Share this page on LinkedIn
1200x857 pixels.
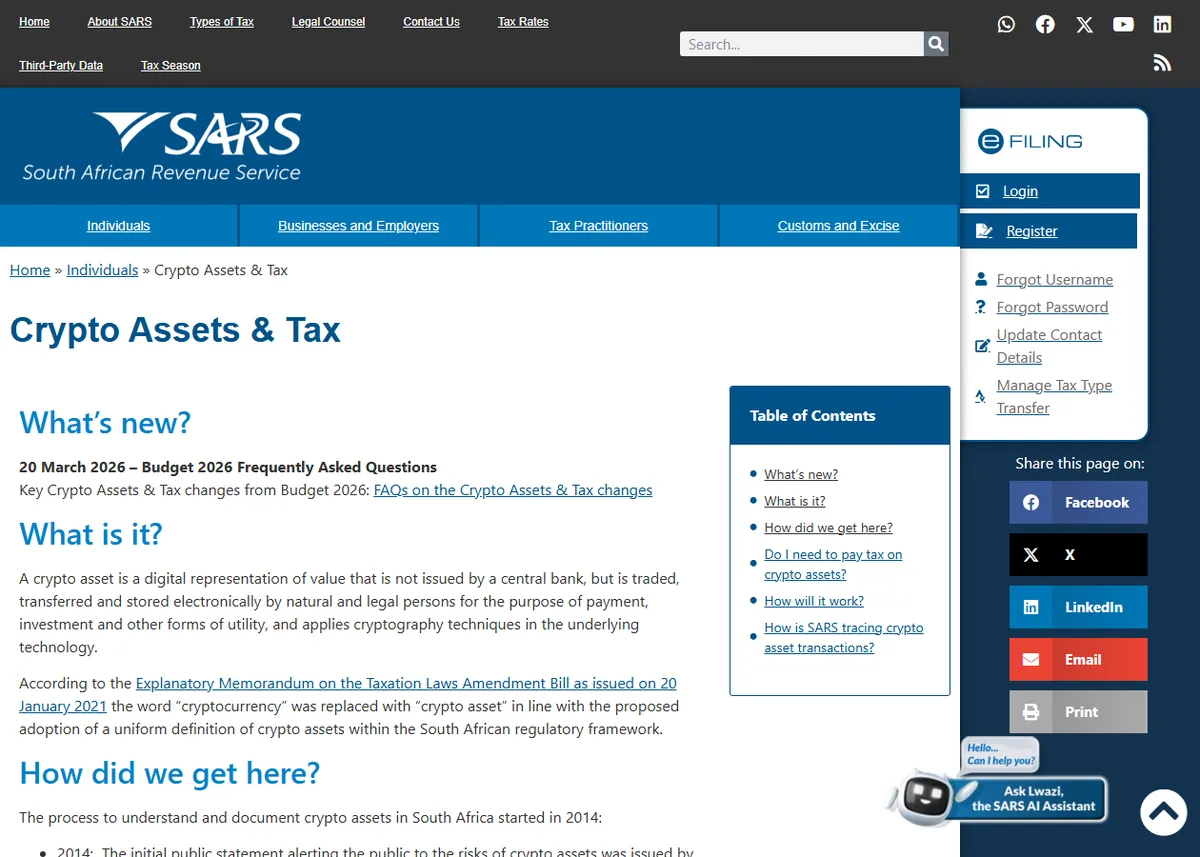coord(1078,607)
